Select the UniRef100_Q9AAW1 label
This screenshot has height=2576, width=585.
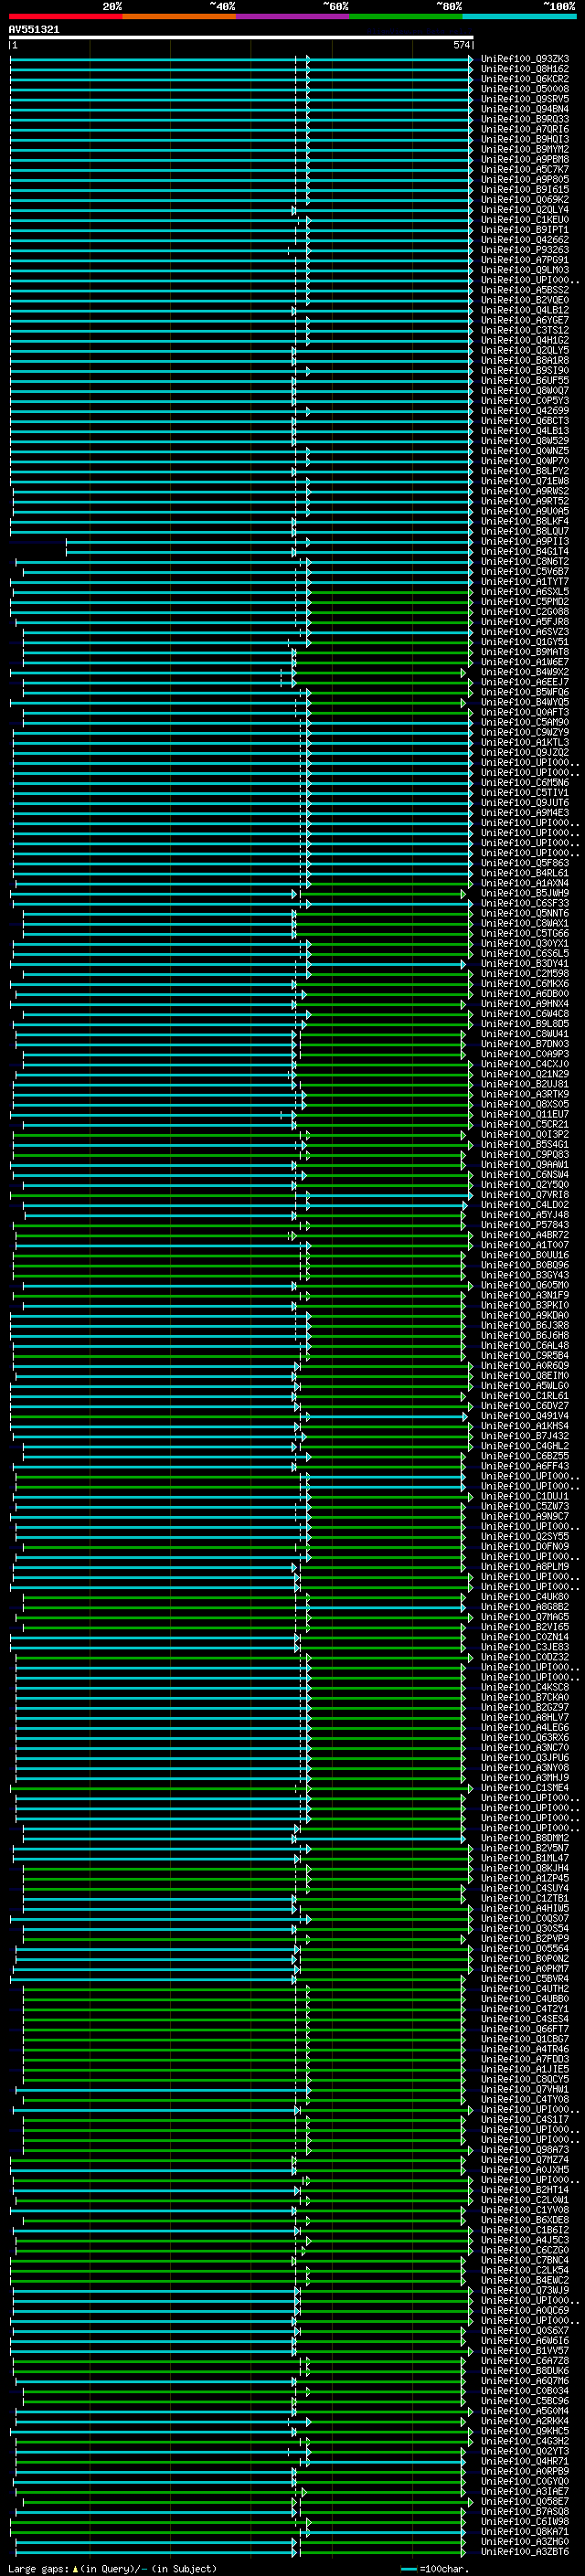[x=525, y=1165]
